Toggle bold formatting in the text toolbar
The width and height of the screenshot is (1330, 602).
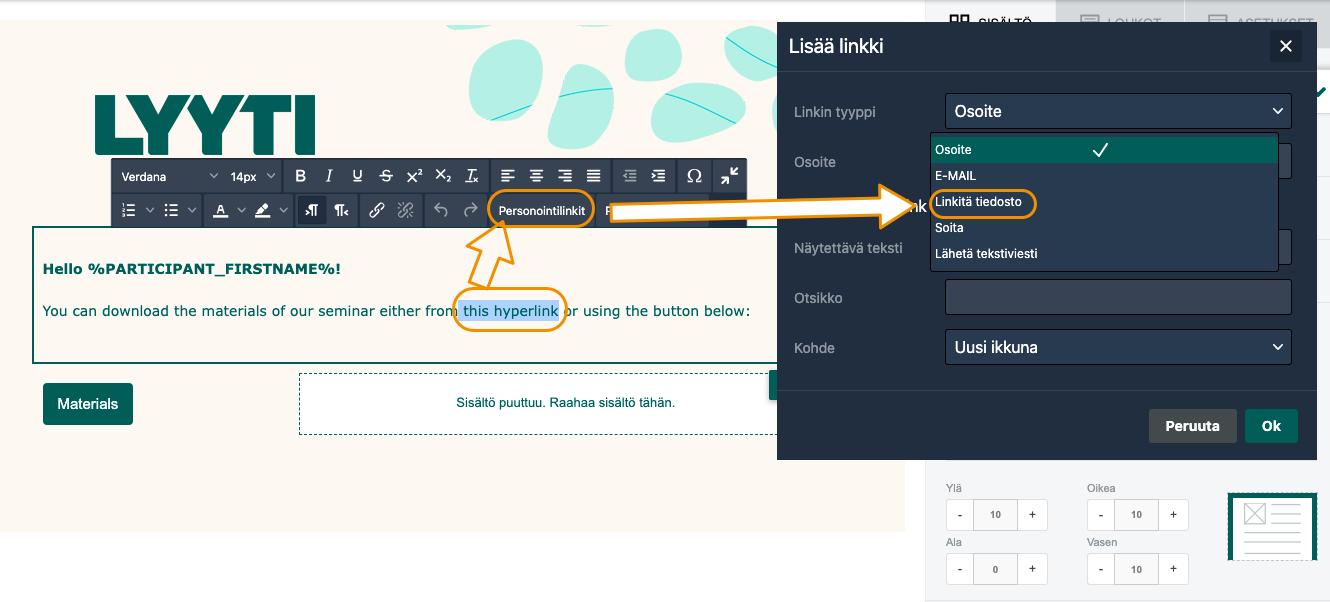click(x=300, y=176)
